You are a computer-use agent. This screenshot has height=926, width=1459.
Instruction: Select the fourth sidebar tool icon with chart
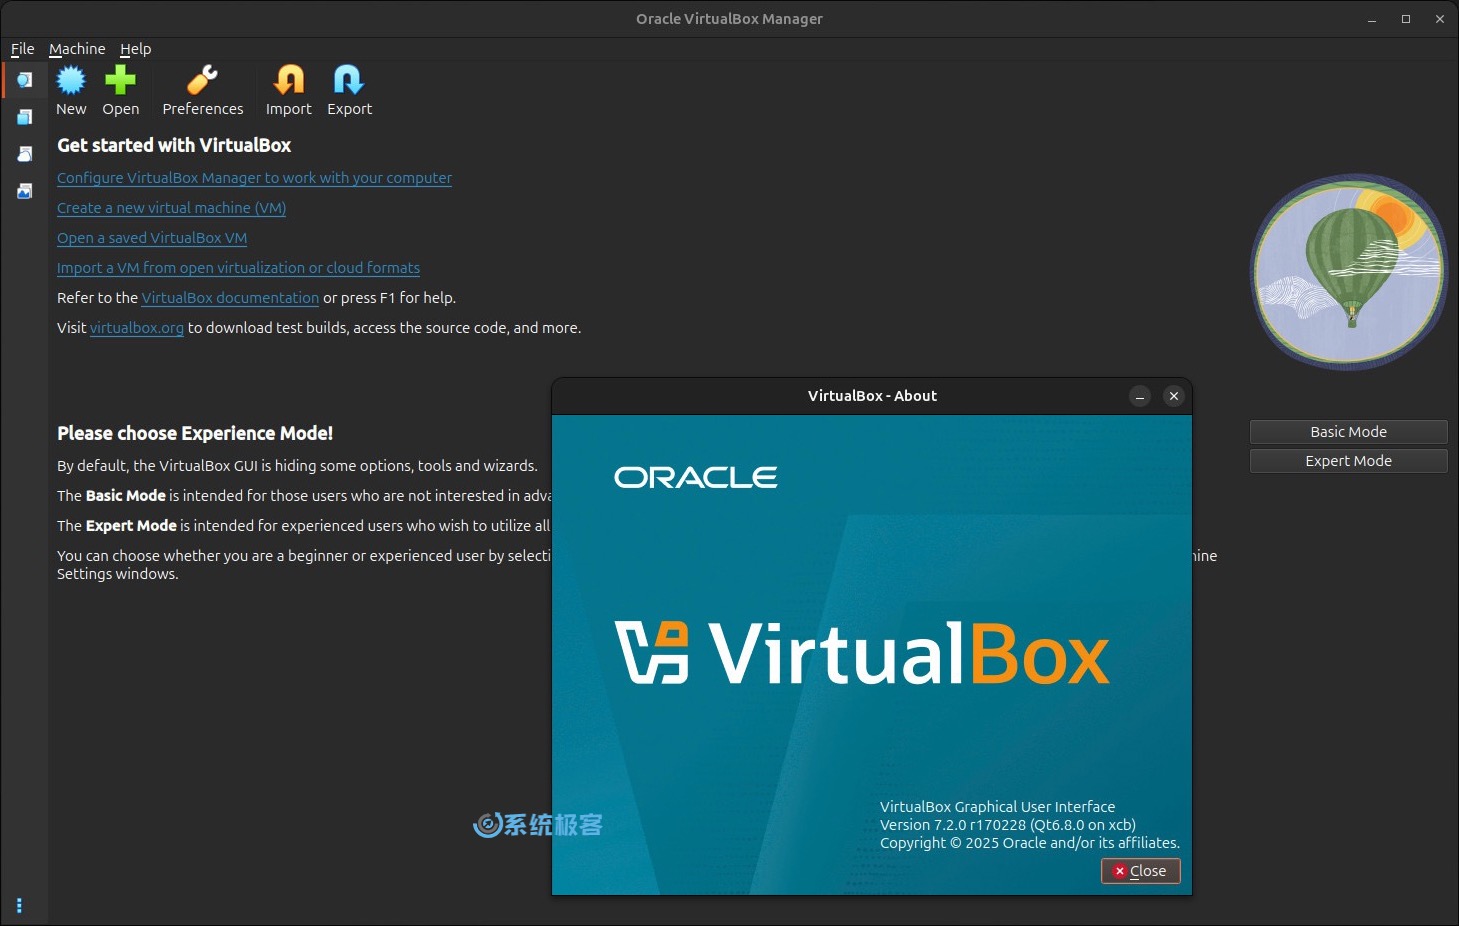click(x=25, y=191)
